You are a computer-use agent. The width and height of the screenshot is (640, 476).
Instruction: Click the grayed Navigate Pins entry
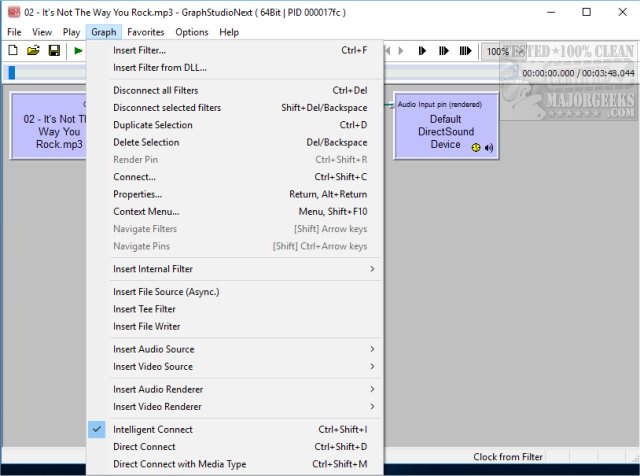pyautogui.click(x=235, y=246)
